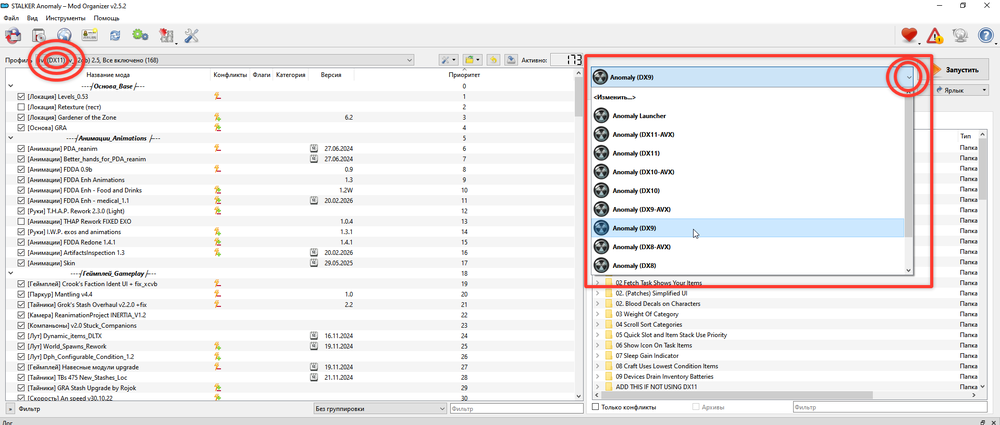Collapse the Основа_Base separator
Viewport: 1000px width, 425px height.
point(11,86)
